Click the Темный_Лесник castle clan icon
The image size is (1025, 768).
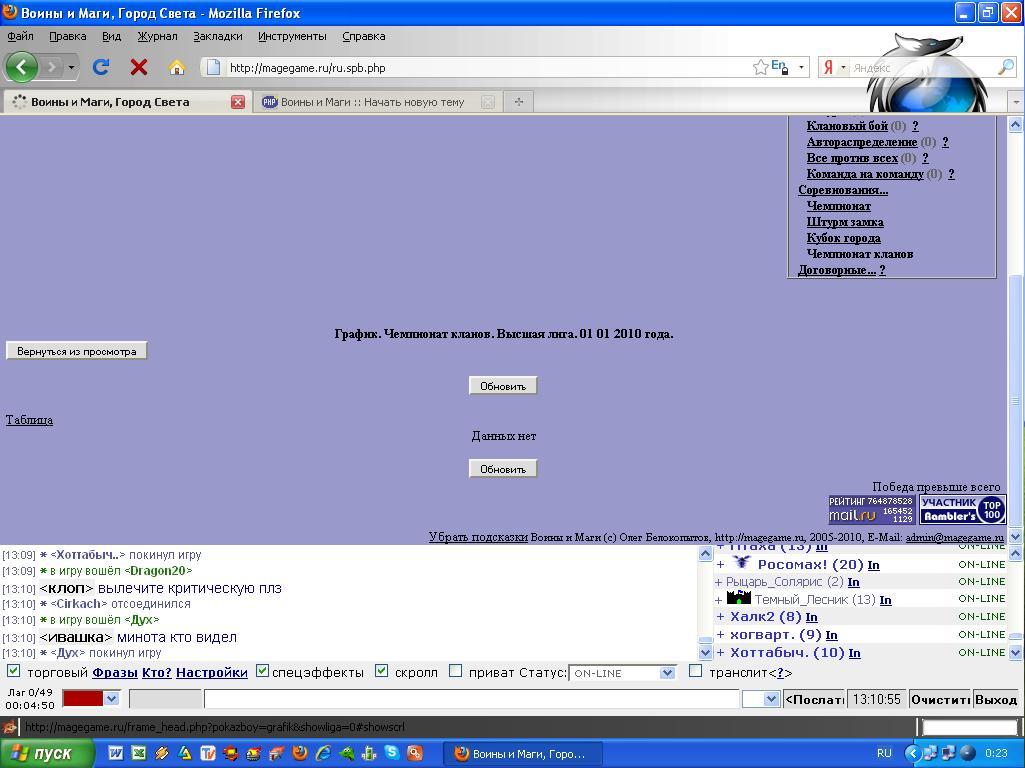739,597
